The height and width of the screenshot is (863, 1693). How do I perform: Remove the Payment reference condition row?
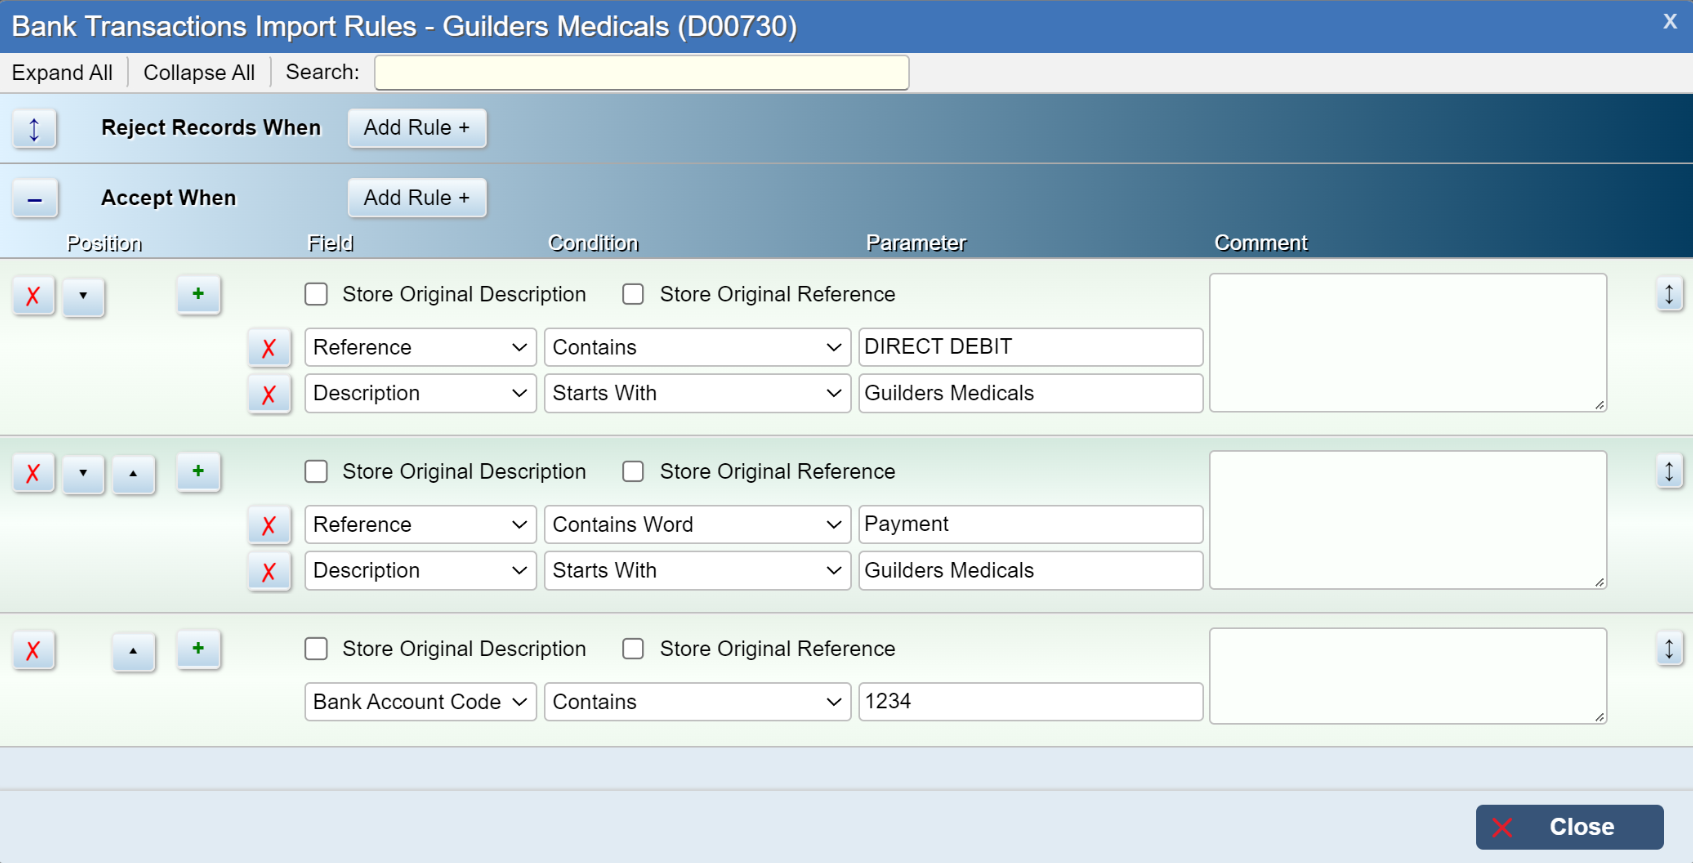[269, 525]
